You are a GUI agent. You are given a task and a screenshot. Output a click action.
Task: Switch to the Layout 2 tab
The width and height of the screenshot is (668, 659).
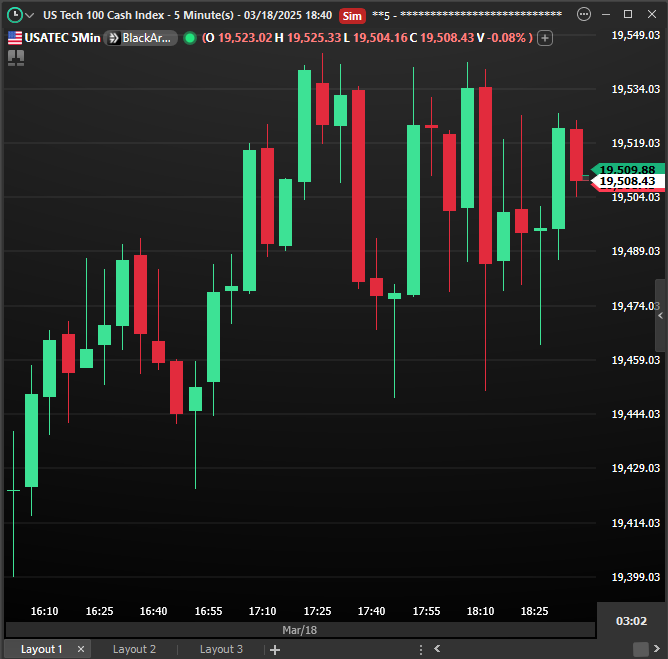134,649
